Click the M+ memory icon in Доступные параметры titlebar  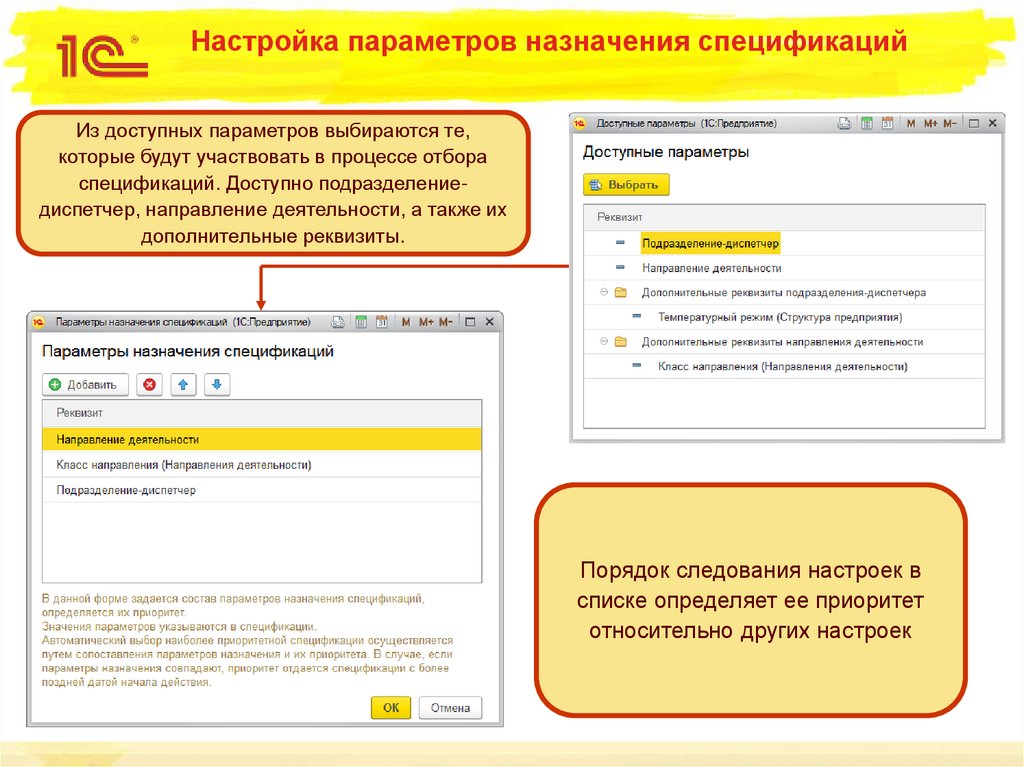(x=931, y=123)
